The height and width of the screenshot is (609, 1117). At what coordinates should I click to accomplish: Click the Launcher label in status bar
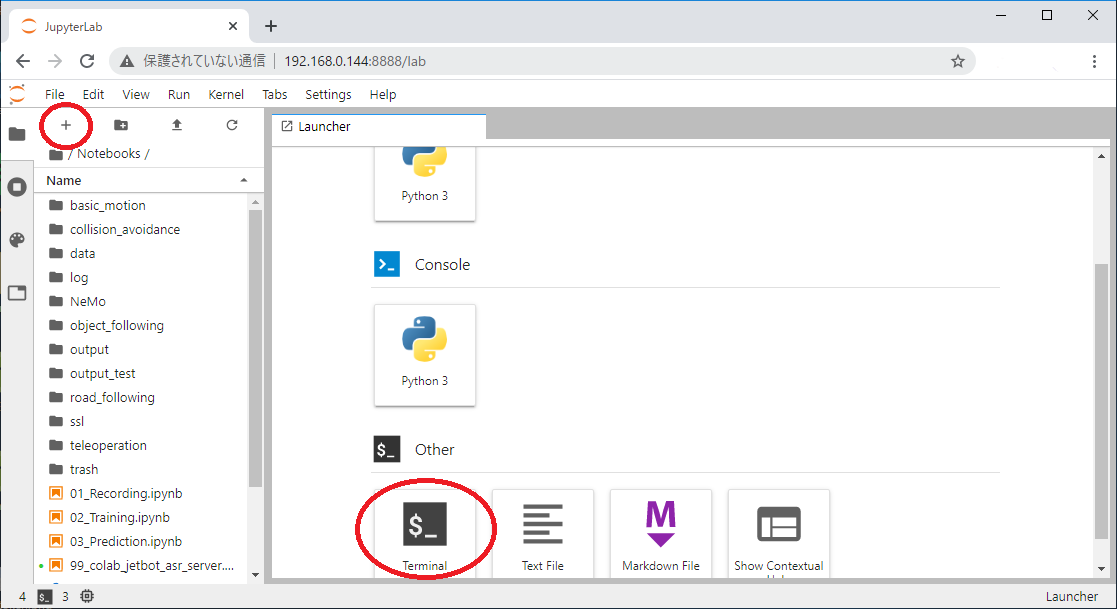(x=1071, y=597)
